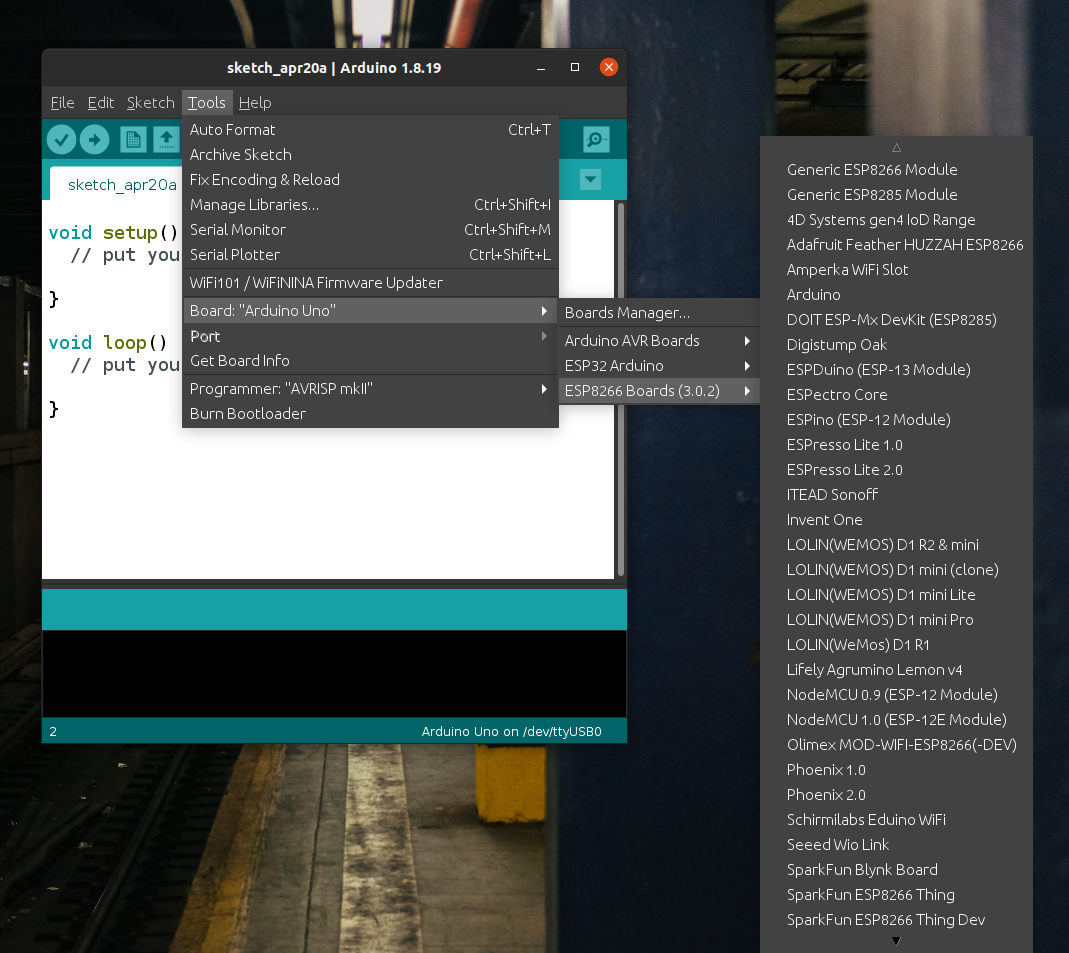
Task: Open Manage Libraries...
Action: (x=370, y=205)
